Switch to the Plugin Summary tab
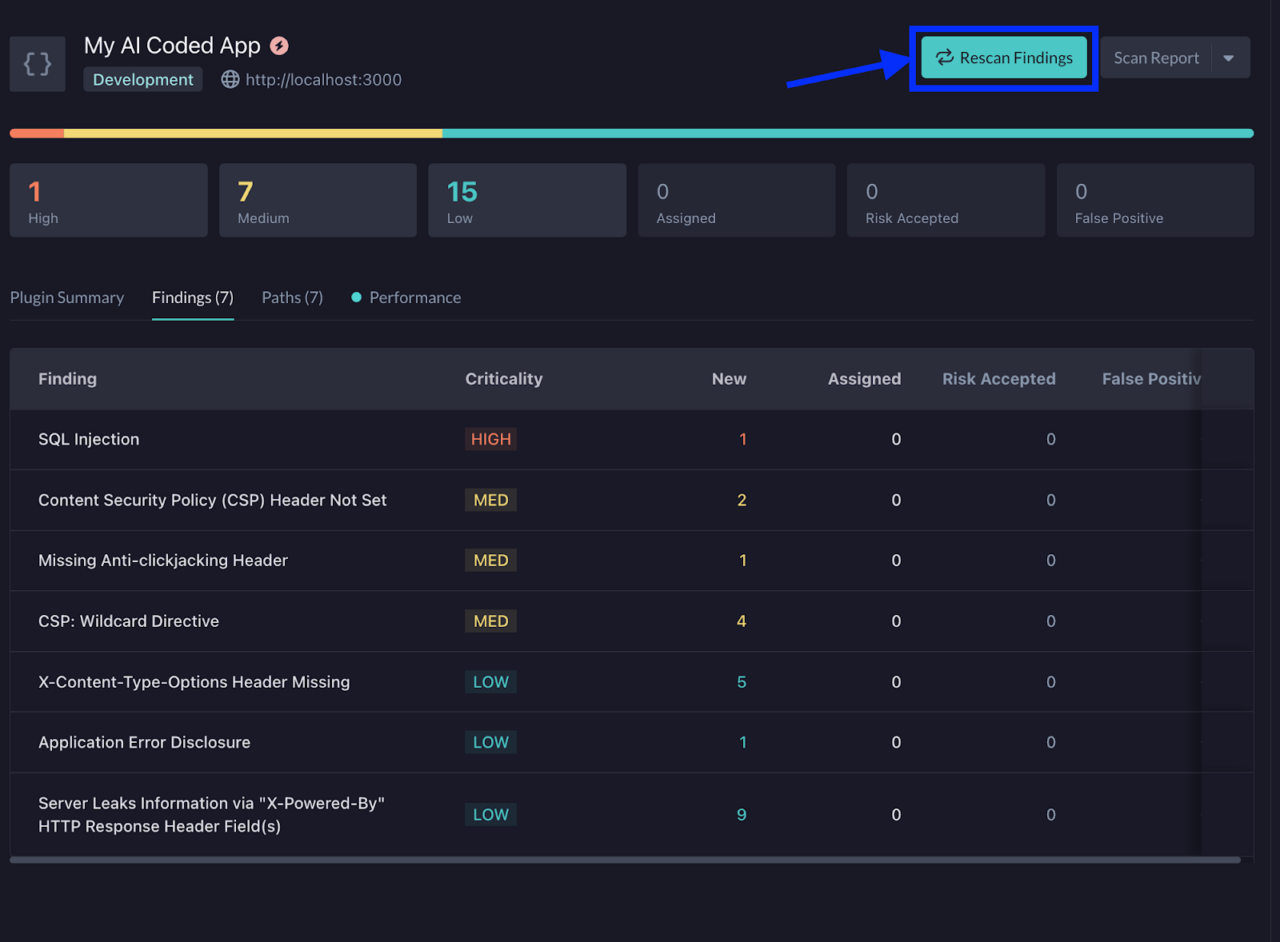The height and width of the screenshot is (942, 1280). click(67, 297)
